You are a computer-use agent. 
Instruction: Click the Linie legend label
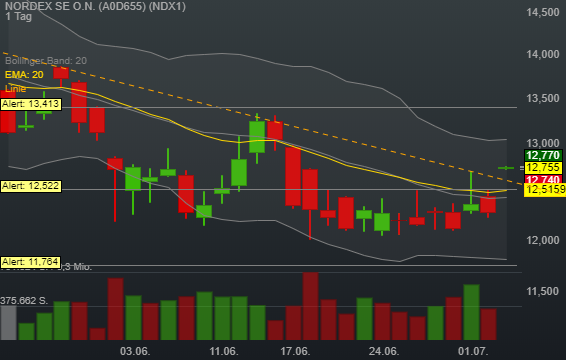(x=16, y=89)
